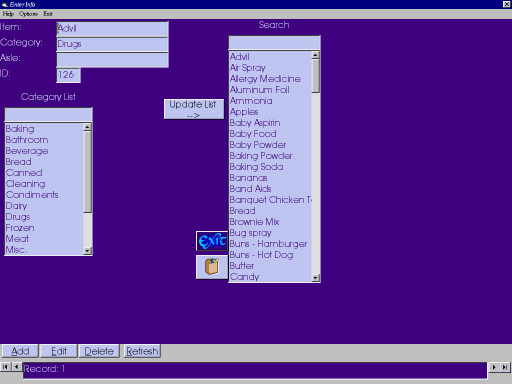Select Allergy Medicine in search list
The image size is (512, 384).
270,79
